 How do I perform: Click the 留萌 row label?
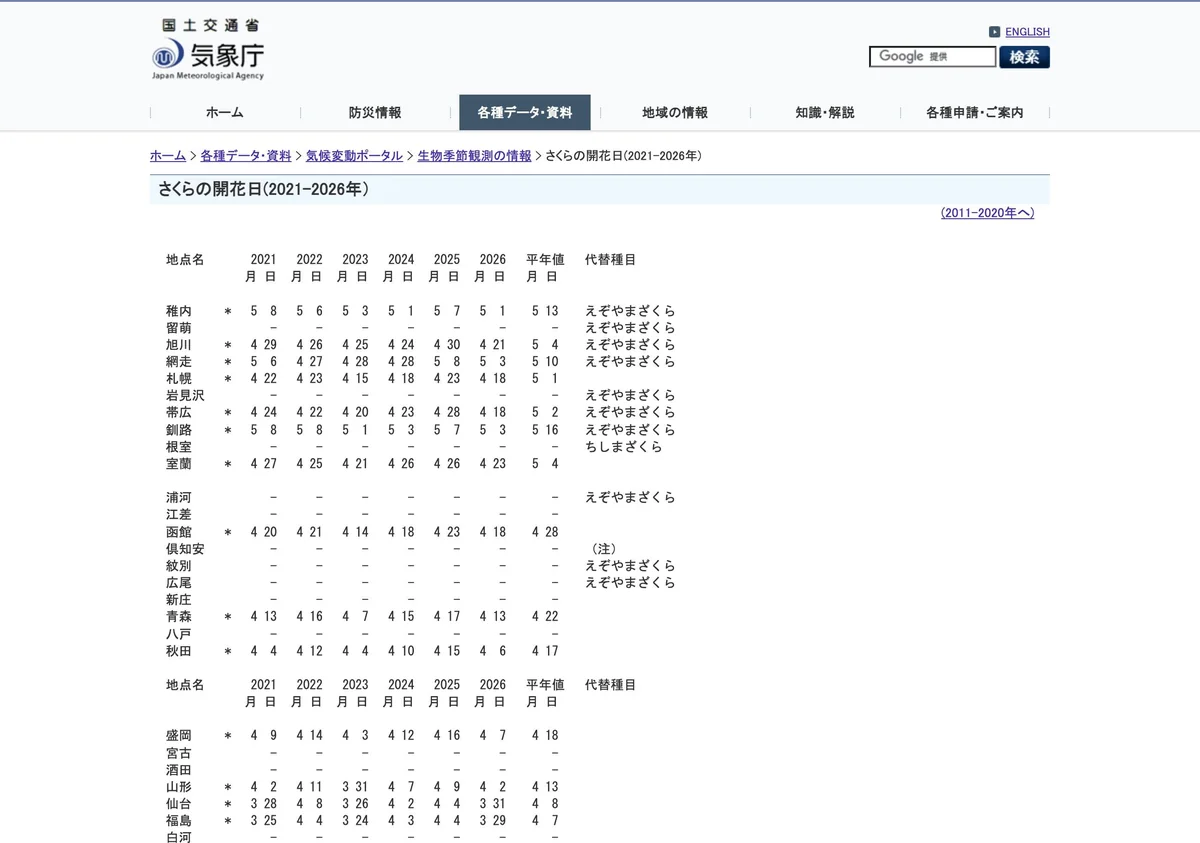pos(179,328)
